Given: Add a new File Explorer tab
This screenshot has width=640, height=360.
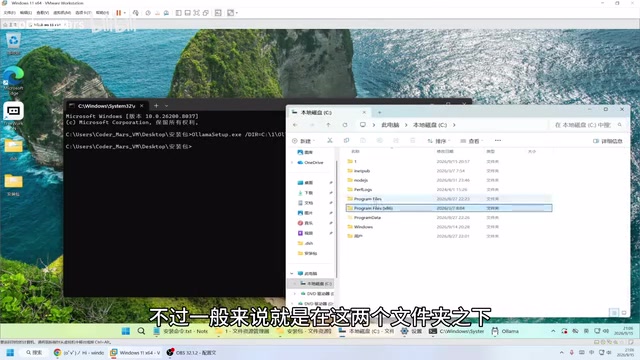Looking at the screenshot, I should [379, 112].
